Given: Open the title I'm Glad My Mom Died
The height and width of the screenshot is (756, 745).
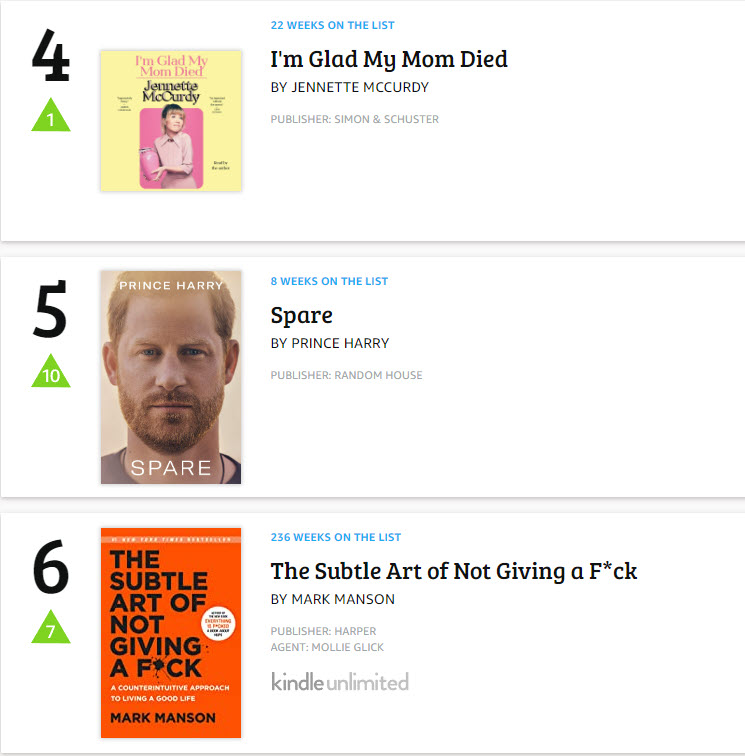Looking at the screenshot, I should click(x=389, y=58).
